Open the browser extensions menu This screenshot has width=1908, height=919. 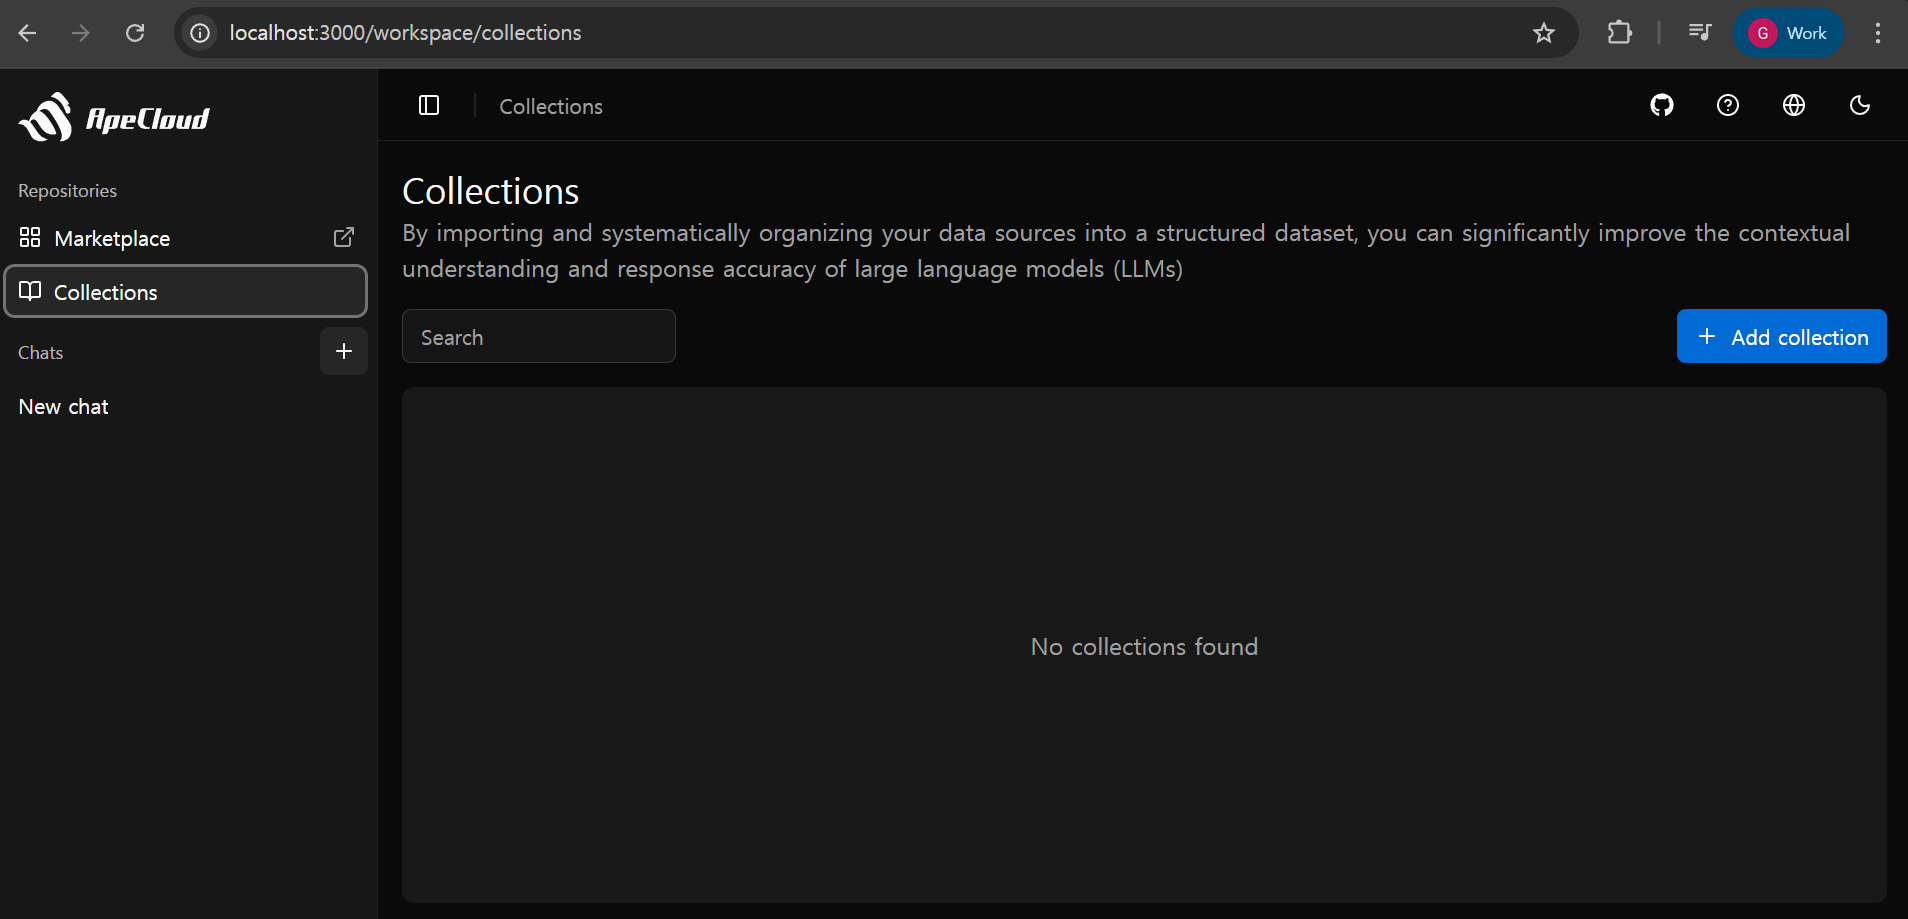tap(1619, 33)
